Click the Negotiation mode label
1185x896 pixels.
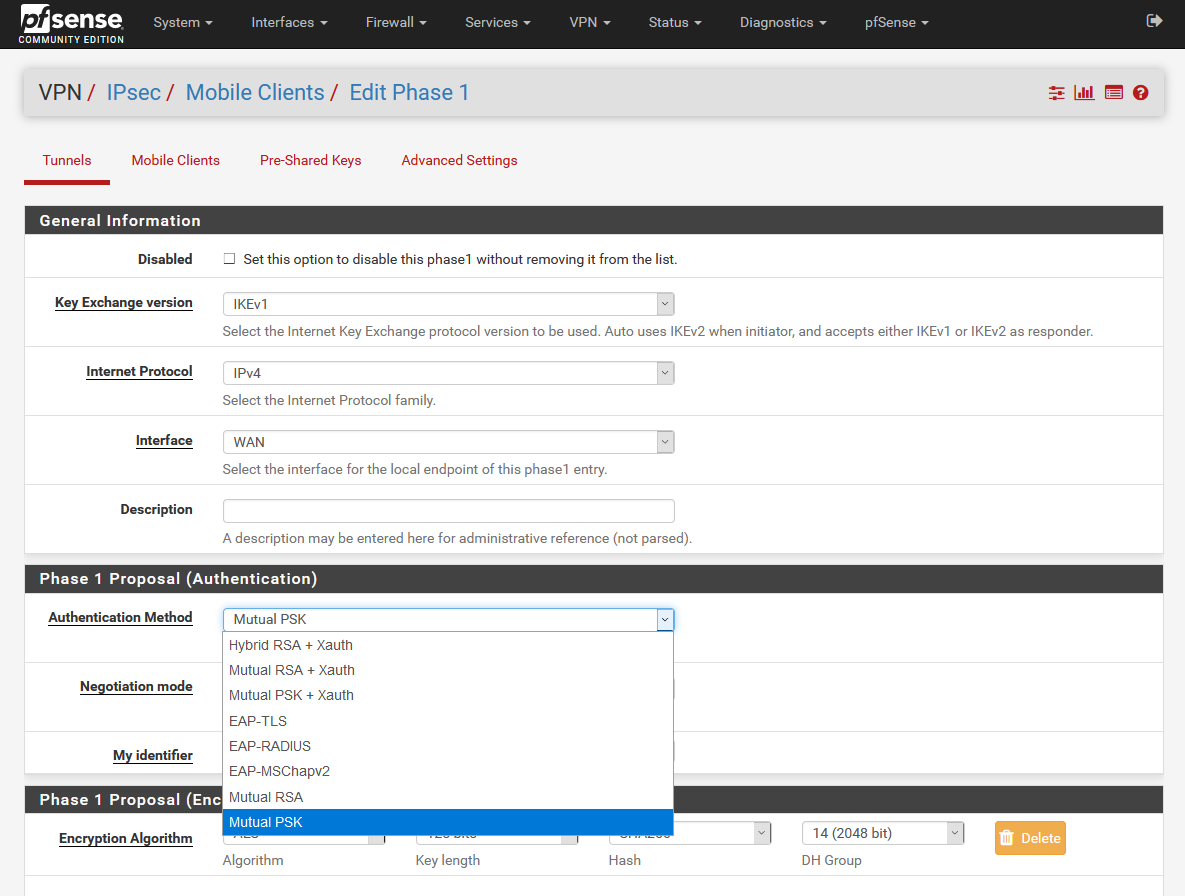(x=136, y=686)
